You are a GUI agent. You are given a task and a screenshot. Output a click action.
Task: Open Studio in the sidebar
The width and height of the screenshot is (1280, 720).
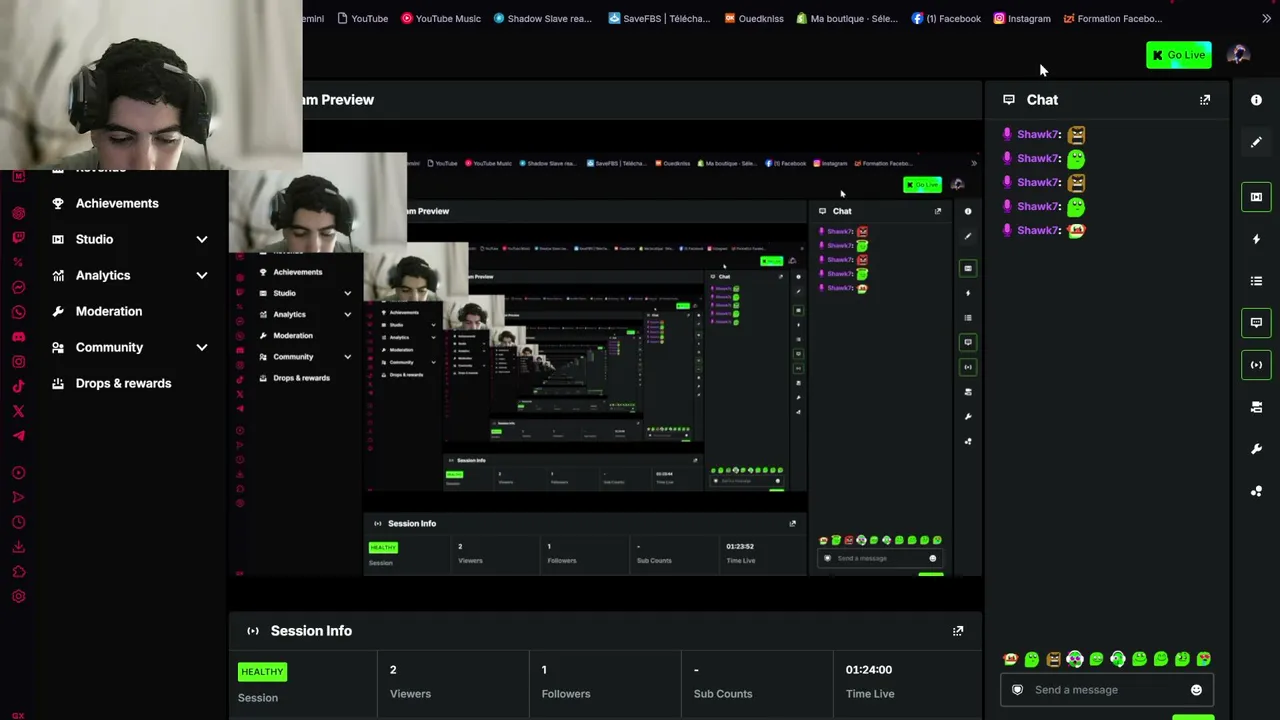click(x=94, y=239)
